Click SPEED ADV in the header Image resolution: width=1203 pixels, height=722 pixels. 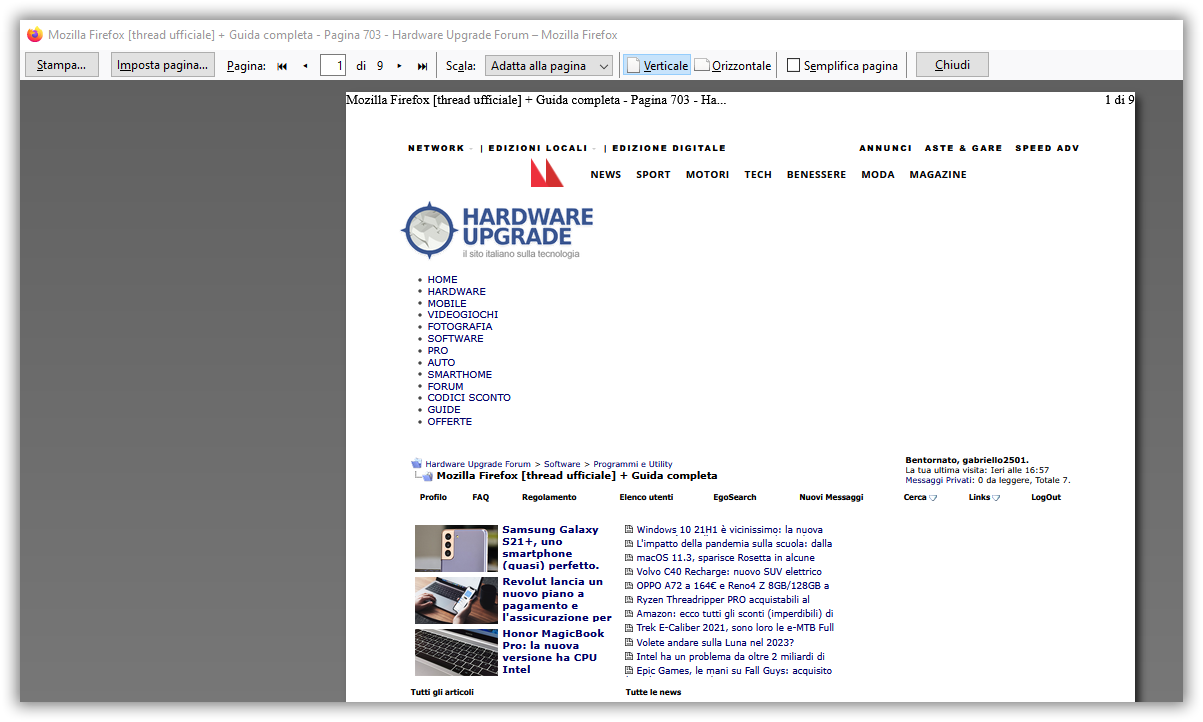pyautogui.click(x=1047, y=148)
